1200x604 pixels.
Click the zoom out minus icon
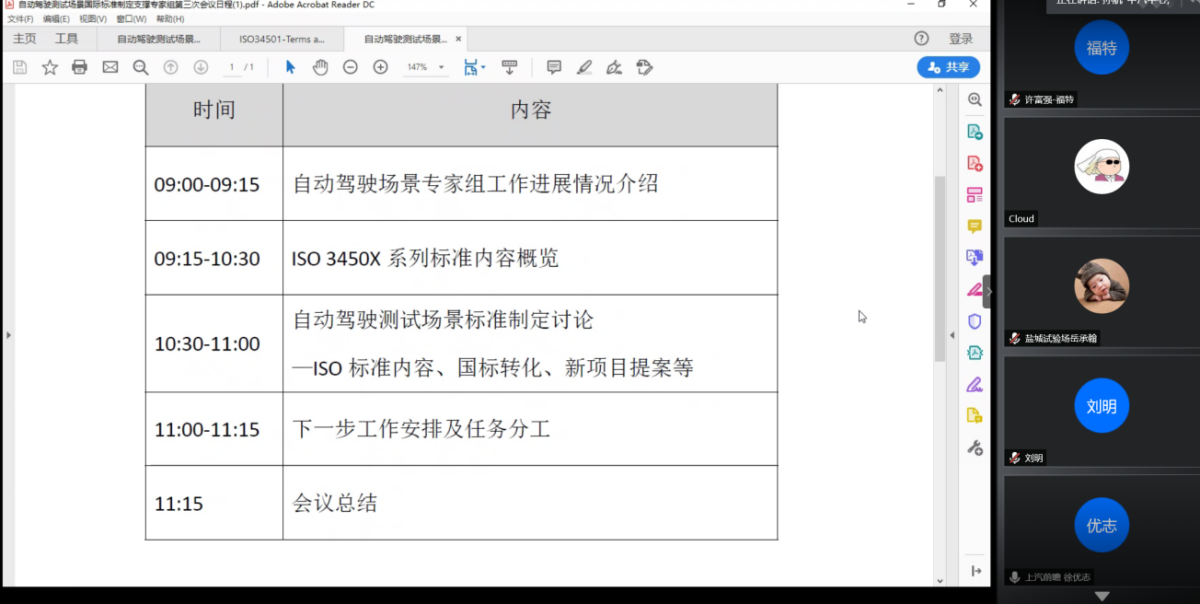[350, 67]
